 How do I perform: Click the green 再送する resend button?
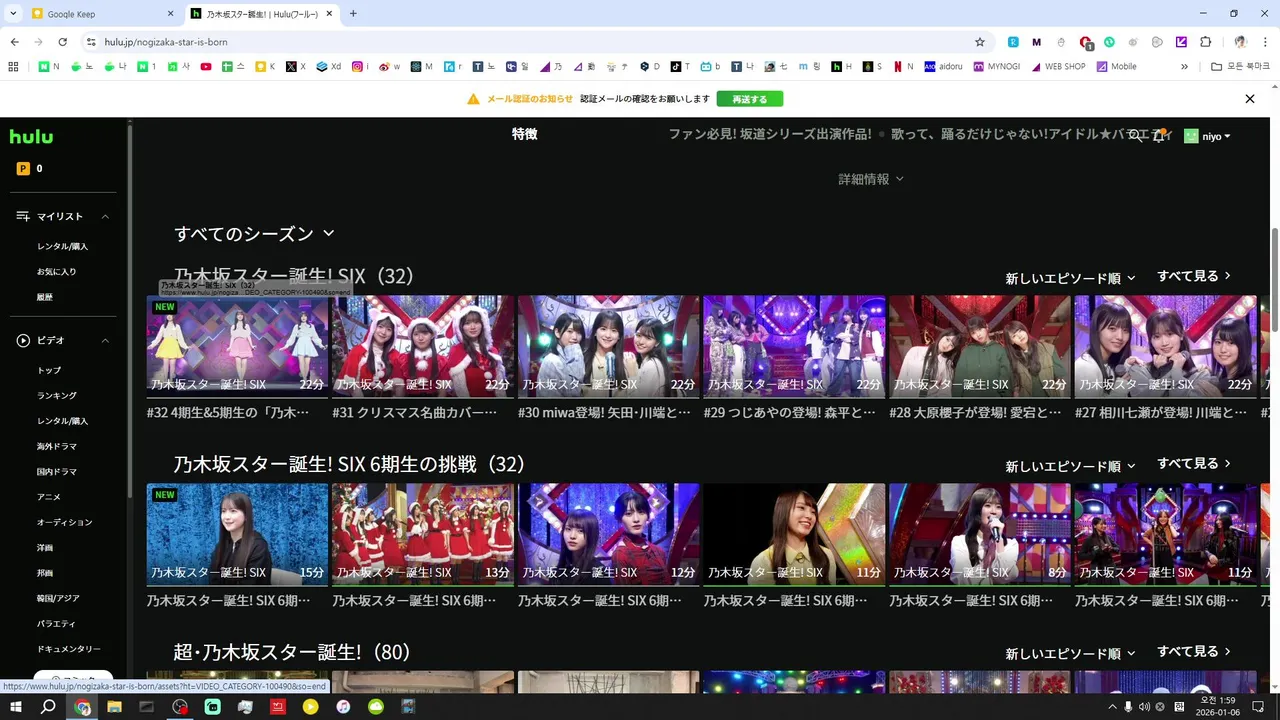[750, 99]
